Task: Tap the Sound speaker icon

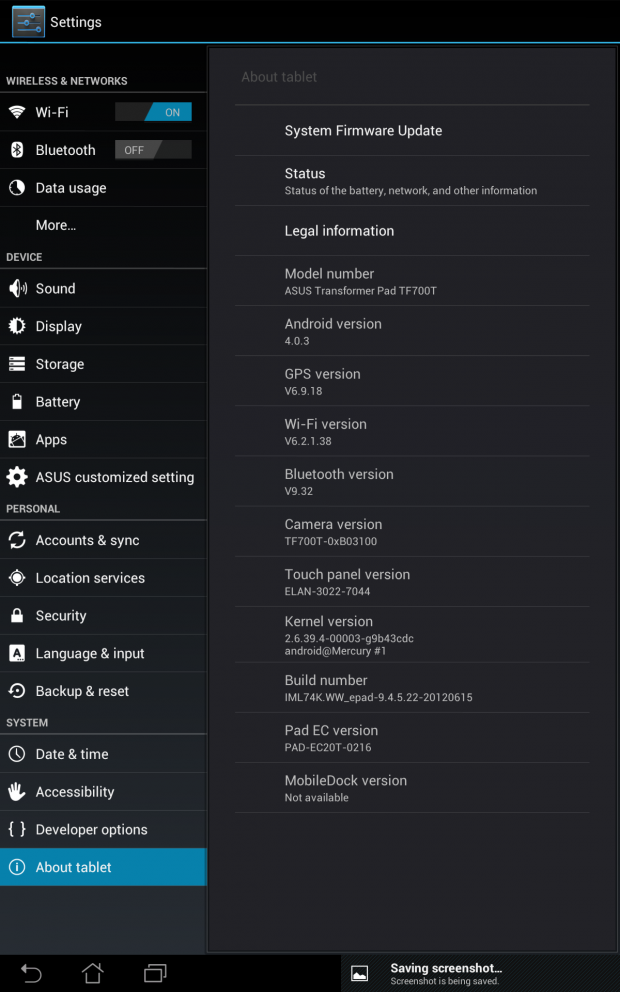Action: [x=17, y=289]
